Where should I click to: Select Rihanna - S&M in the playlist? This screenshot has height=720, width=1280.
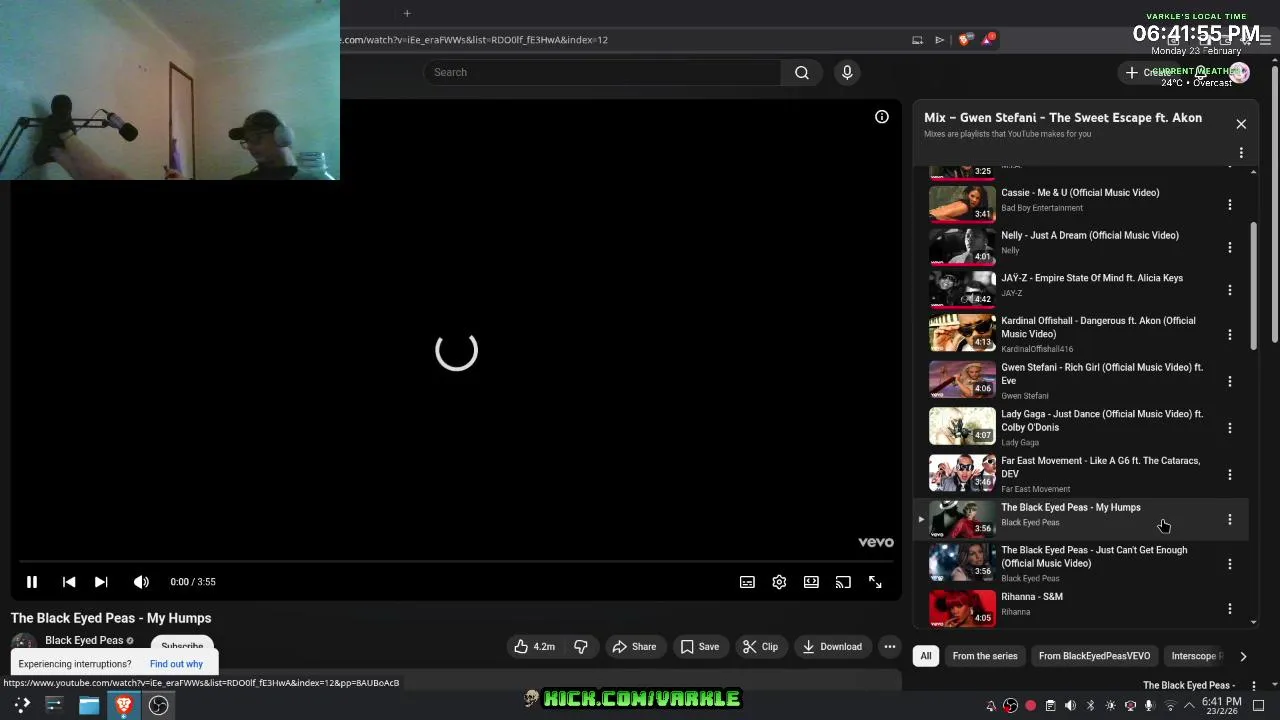point(1032,597)
